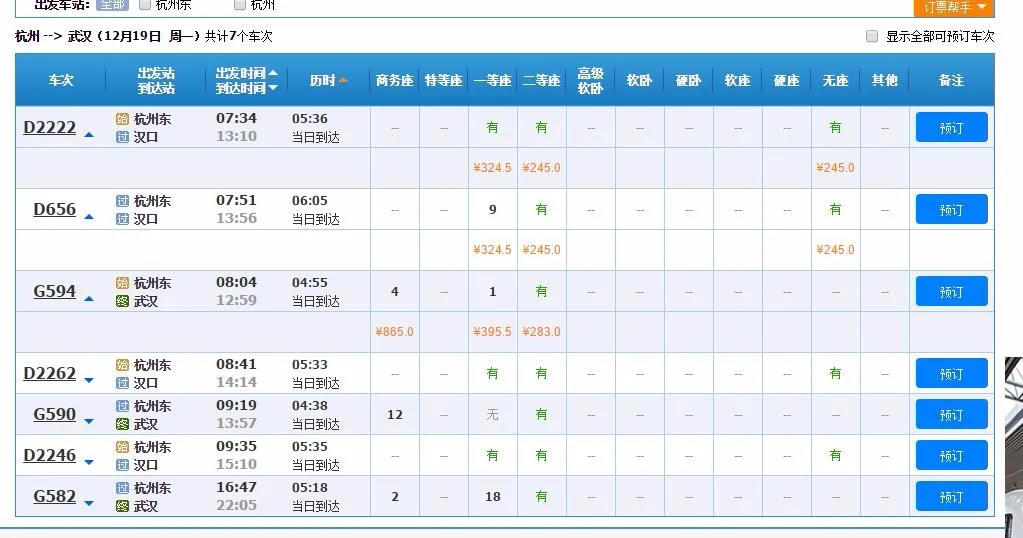
Task: Tick the 杭州东 departure station checkbox
Action: pyautogui.click(x=145, y=5)
